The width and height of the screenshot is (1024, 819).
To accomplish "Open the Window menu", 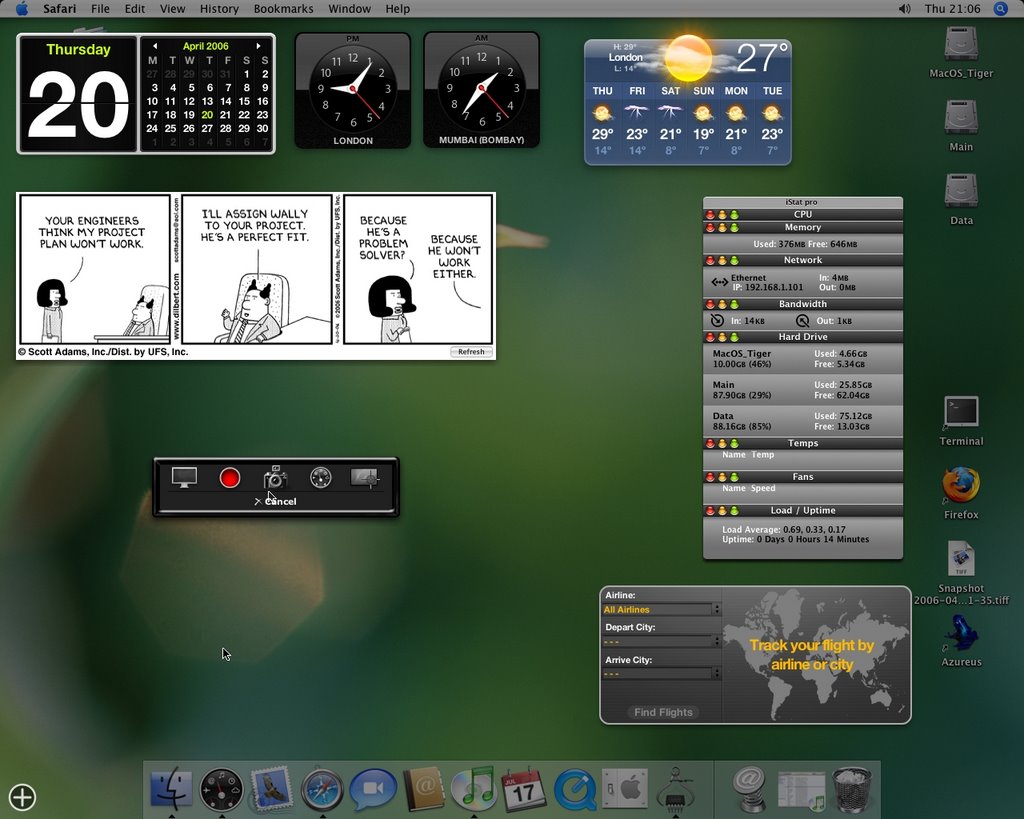I will (x=349, y=8).
